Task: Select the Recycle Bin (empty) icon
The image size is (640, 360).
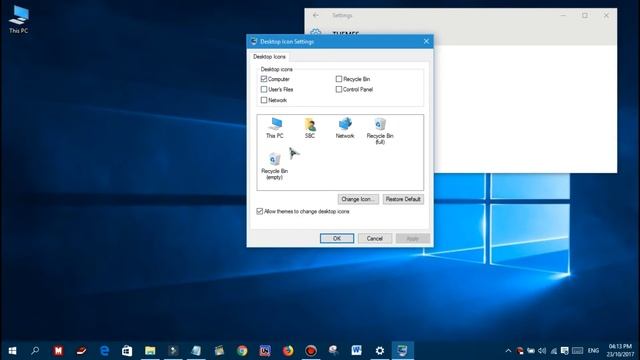Action: 274,166
